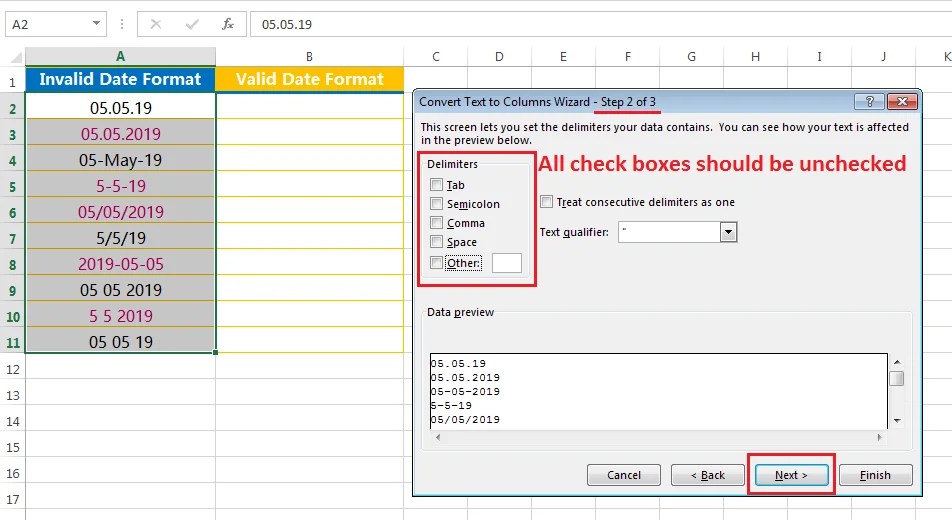Close the Convert Text to Columns Wizard

(x=902, y=101)
